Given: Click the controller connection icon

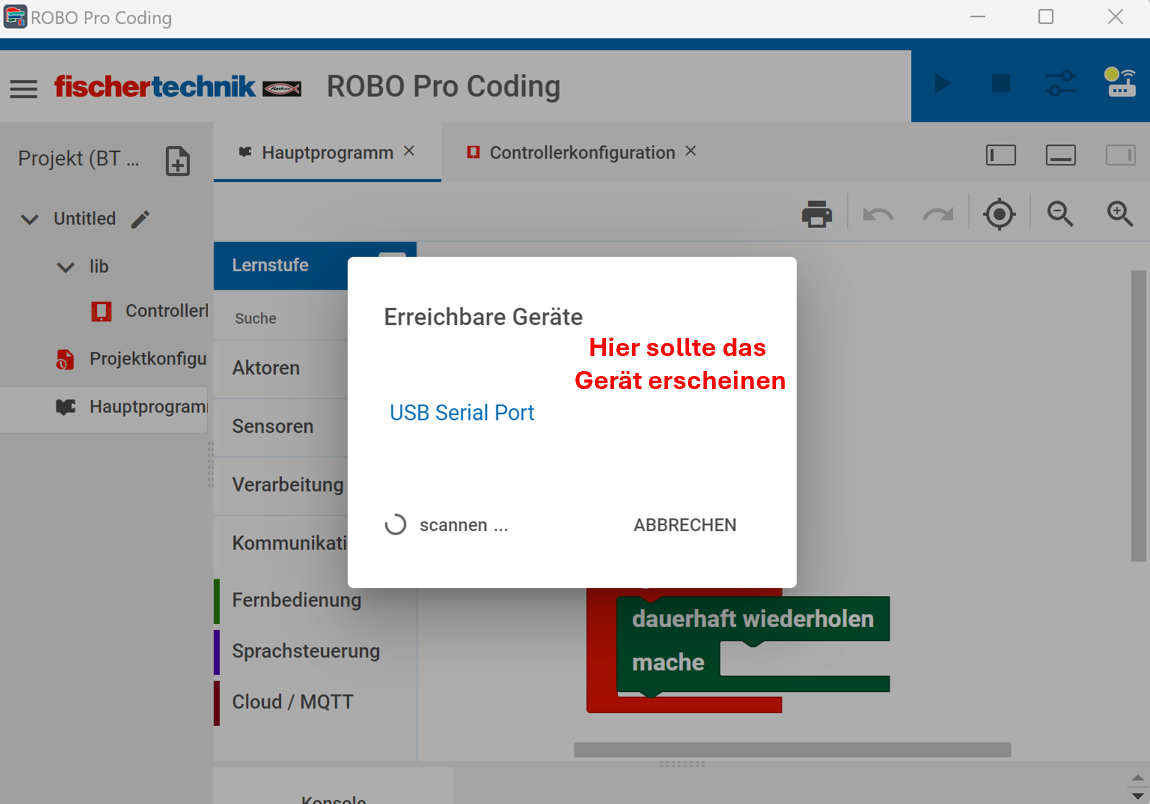Looking at the screenshot, I should (1120, 82).
